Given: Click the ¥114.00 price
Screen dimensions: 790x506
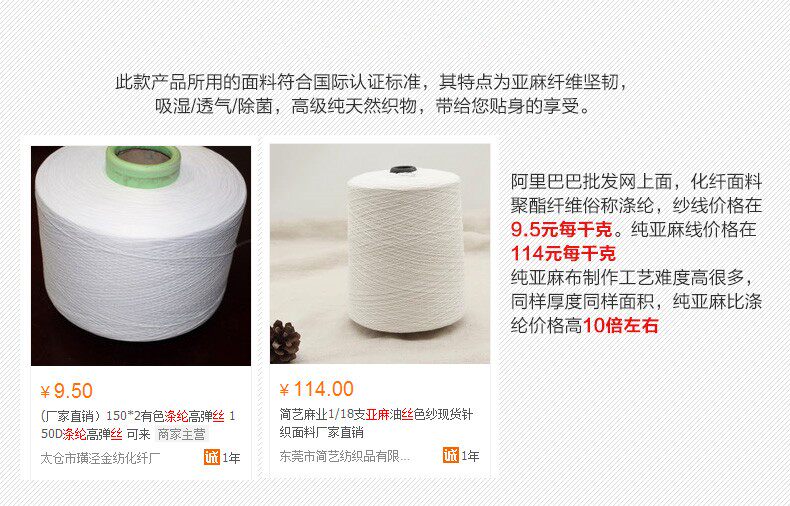Looking at the screenshot, I should pos(317,389).
